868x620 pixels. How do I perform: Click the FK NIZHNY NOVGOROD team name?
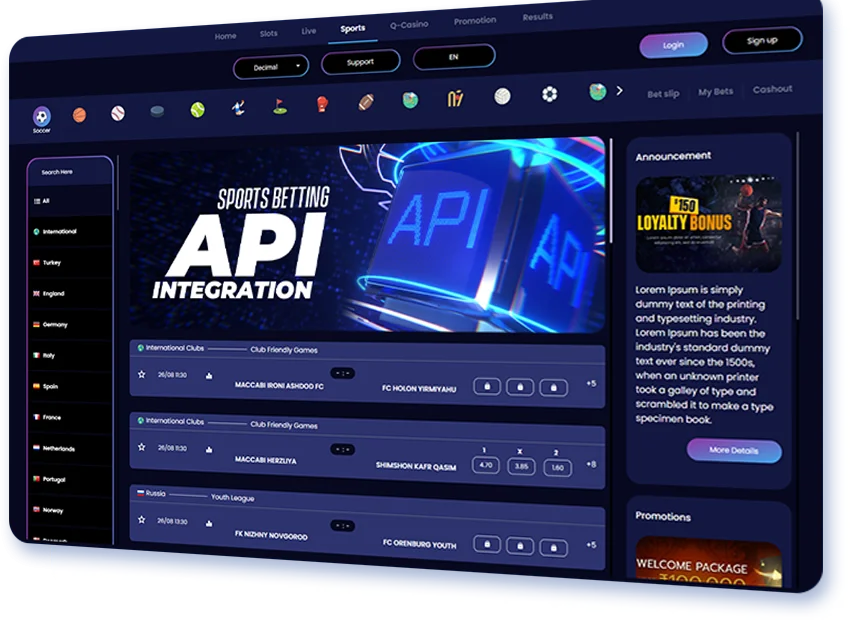271,535
